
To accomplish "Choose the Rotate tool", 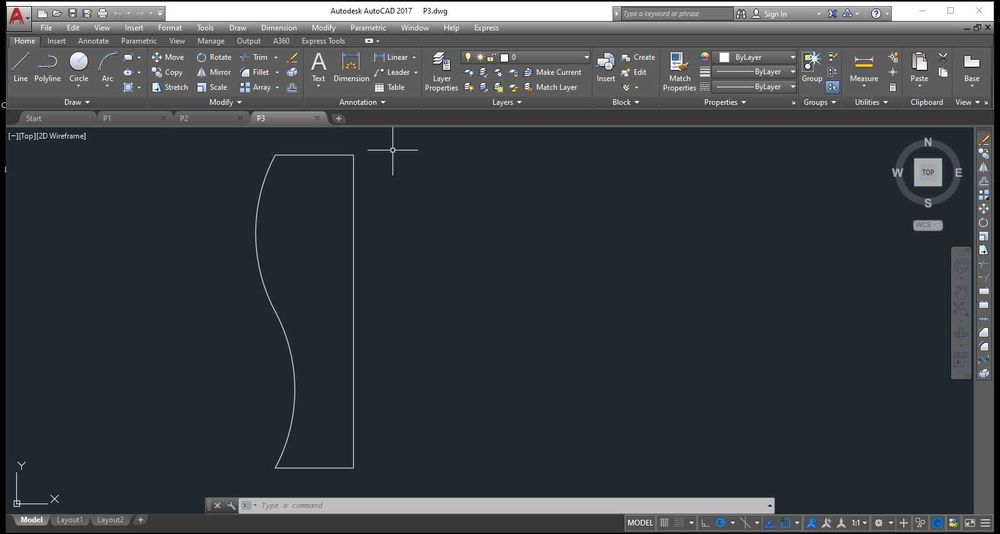I will 214,57.
